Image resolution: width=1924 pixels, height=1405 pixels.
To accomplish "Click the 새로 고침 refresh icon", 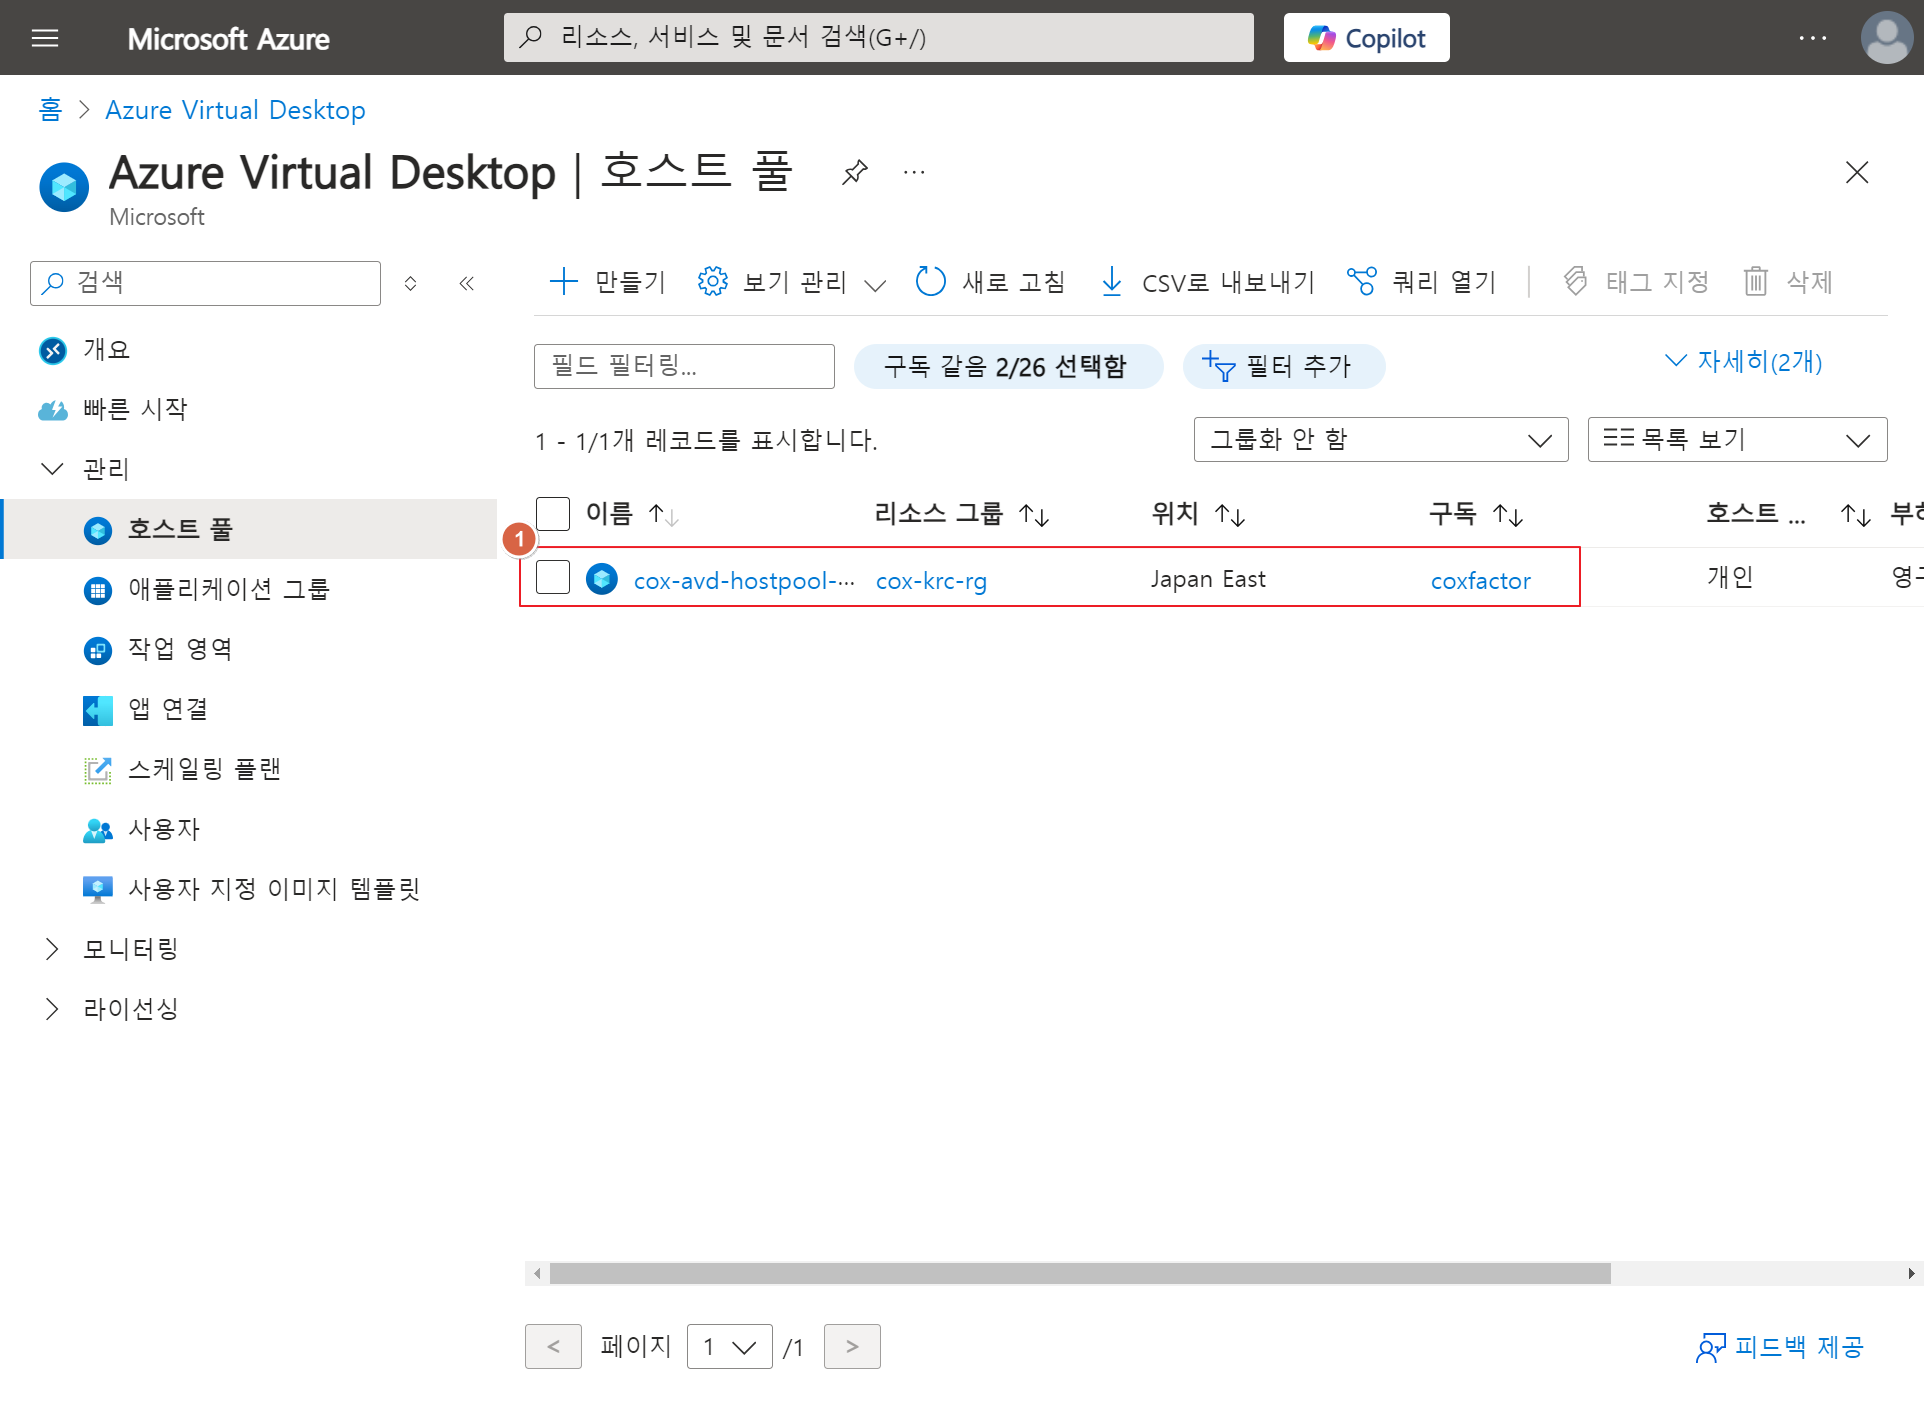I will click(930, 282).
